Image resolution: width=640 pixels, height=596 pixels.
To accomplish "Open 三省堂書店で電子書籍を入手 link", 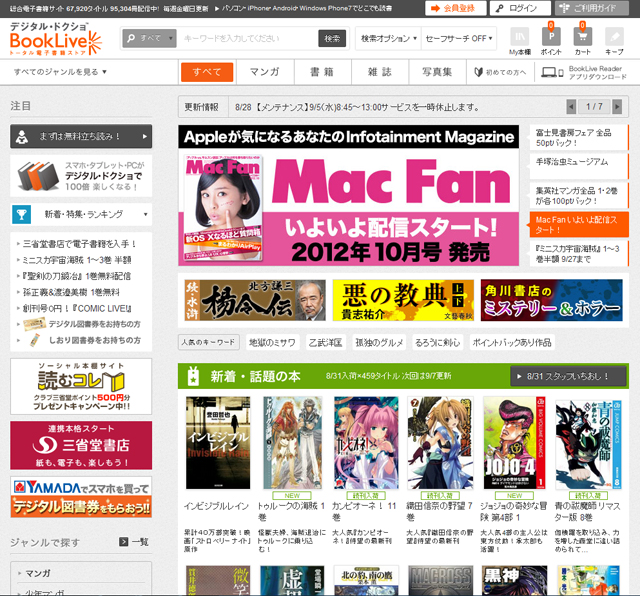I will click(79, 244).
